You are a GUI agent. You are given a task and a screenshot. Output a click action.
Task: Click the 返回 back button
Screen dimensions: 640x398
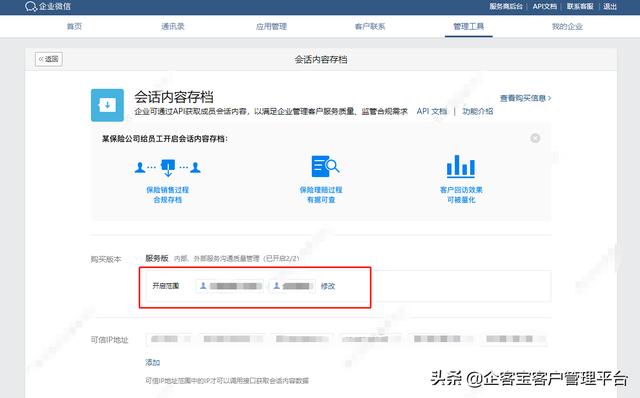click(49, 59)
